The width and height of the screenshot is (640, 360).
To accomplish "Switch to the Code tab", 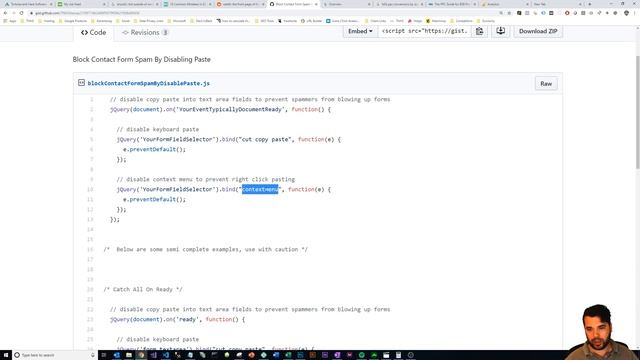I will coord(93,33).
